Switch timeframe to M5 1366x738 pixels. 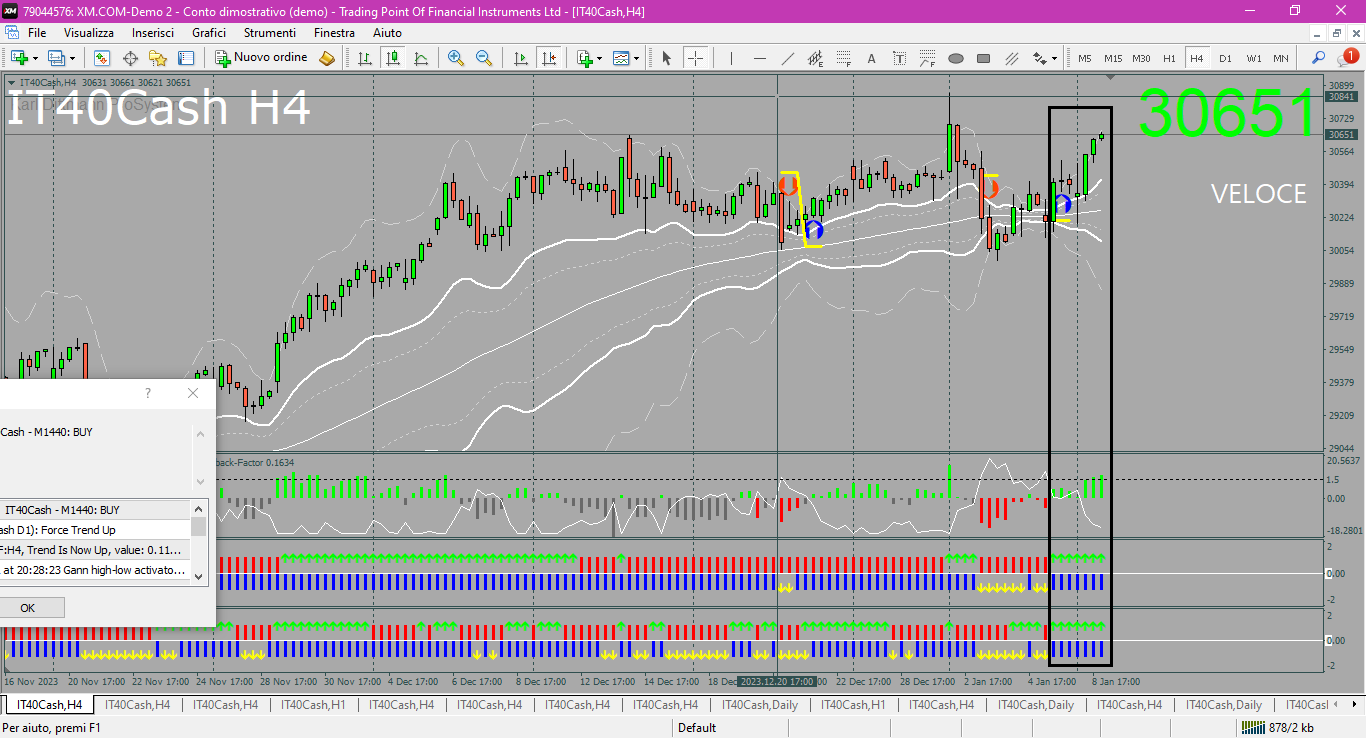[x=1085, y=58]
